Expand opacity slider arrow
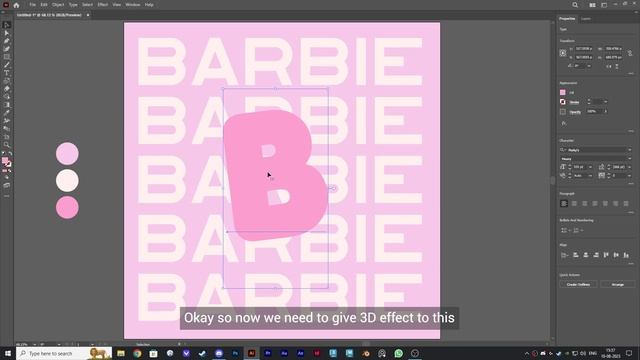 click(606, 111)
